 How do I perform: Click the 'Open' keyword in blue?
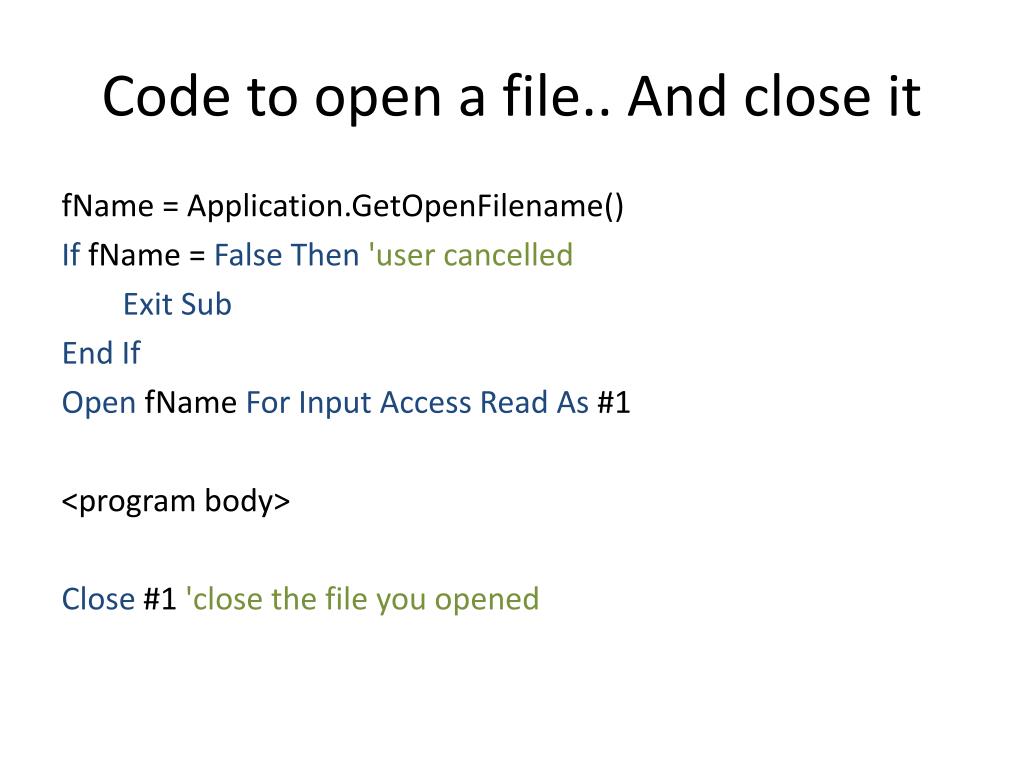[x=99, y=403]
